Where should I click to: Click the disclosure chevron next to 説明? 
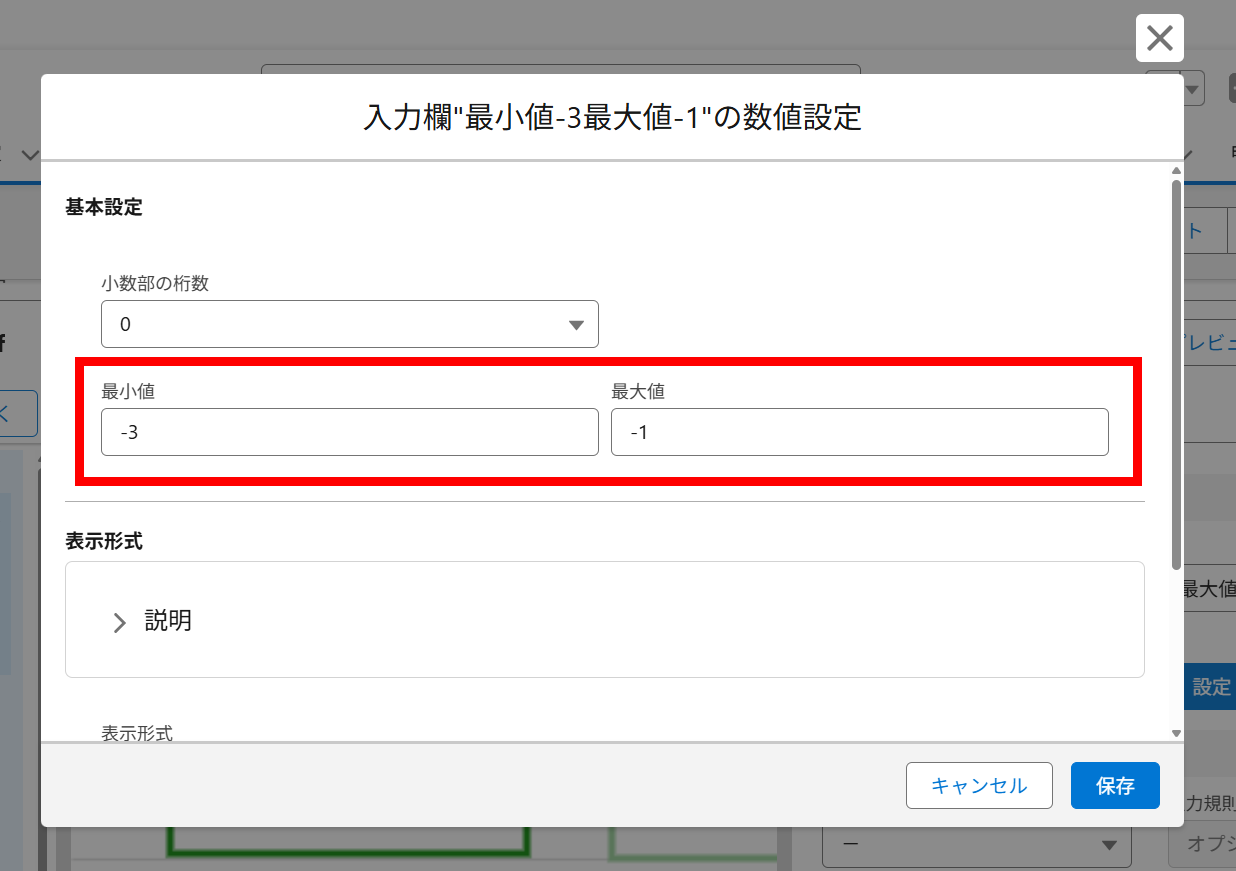(x=118, y=621)
